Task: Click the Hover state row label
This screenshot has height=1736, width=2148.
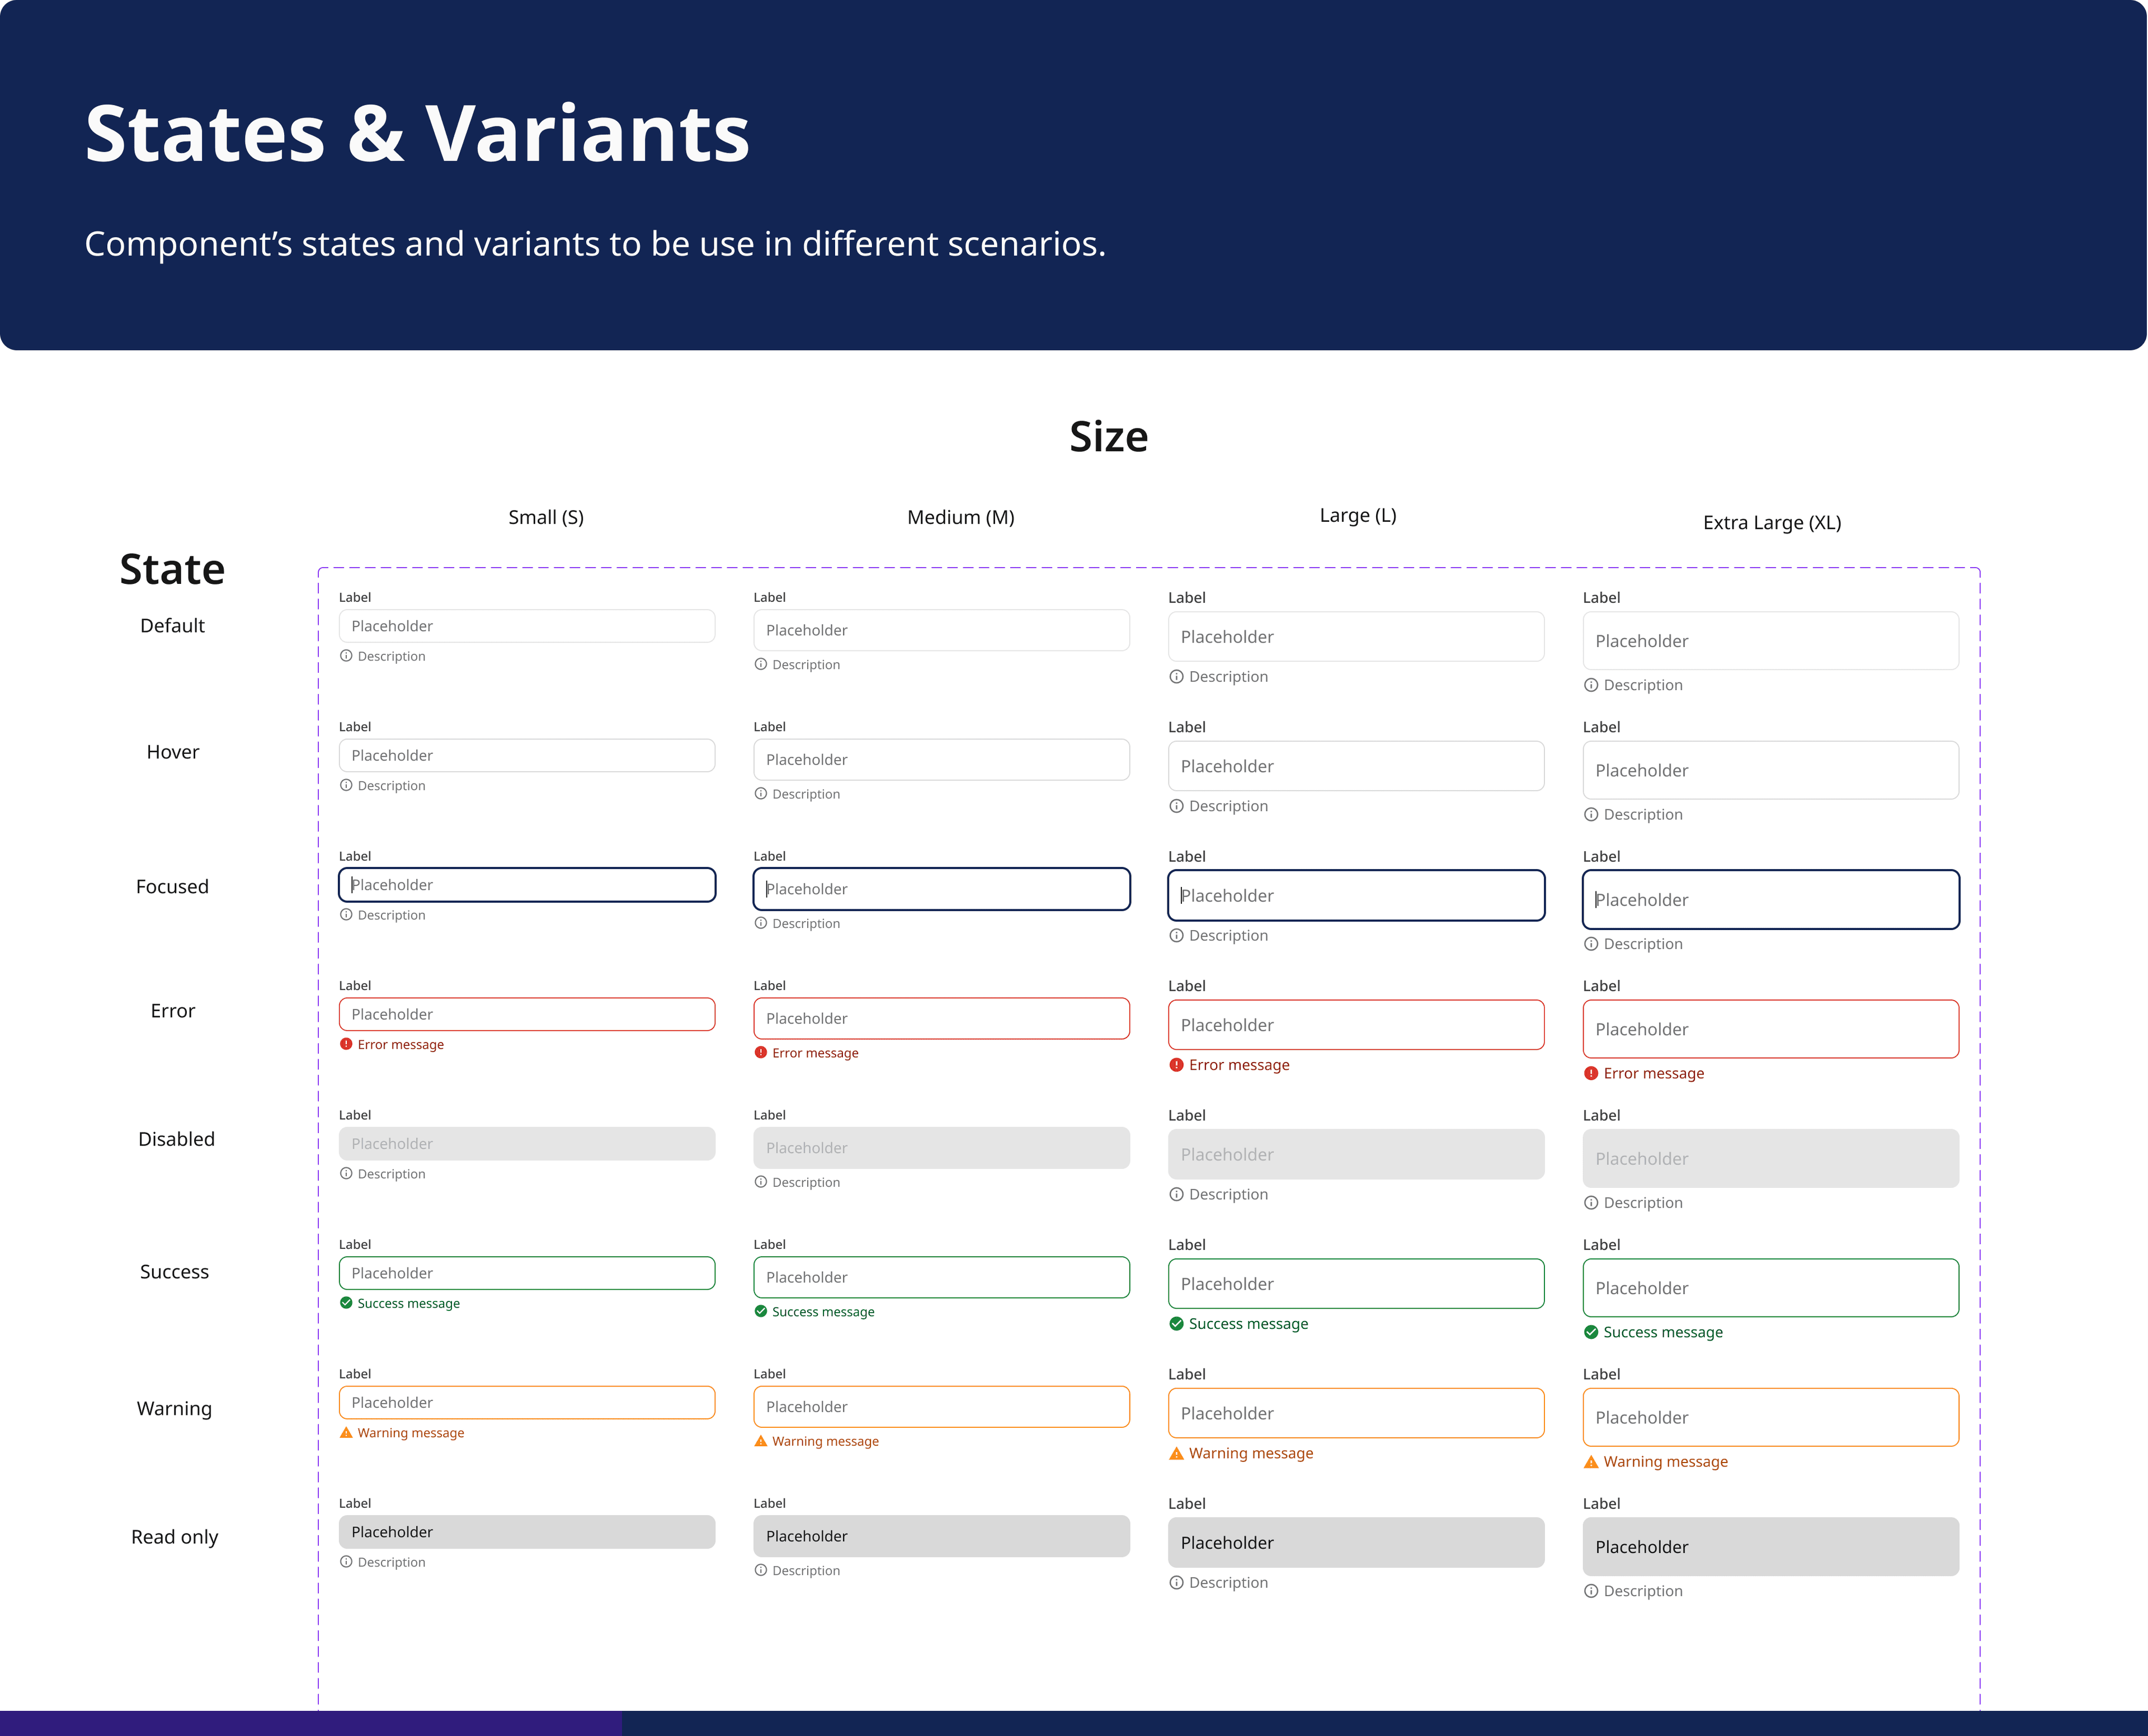Action: point(173,752)
